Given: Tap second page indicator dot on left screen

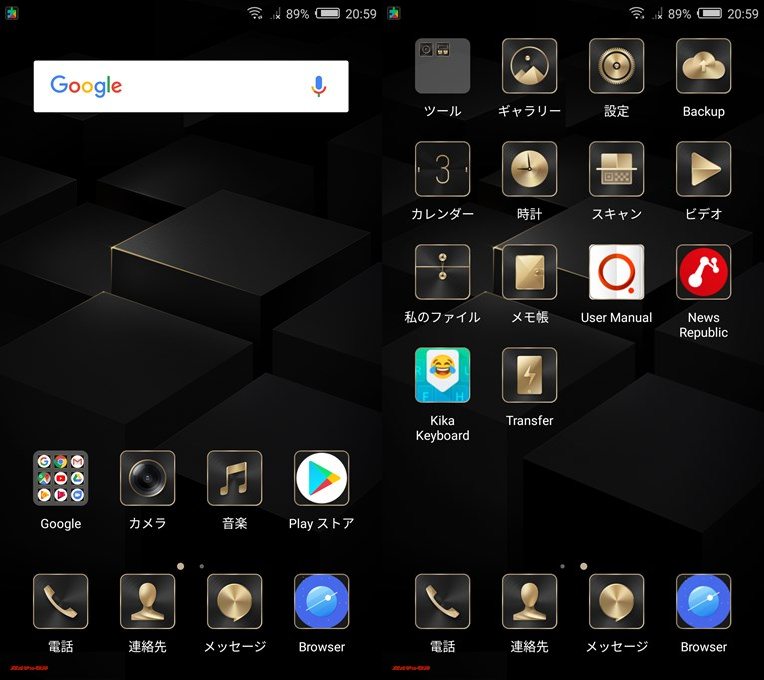Looking at the screenshot, I should click(202, 566).
